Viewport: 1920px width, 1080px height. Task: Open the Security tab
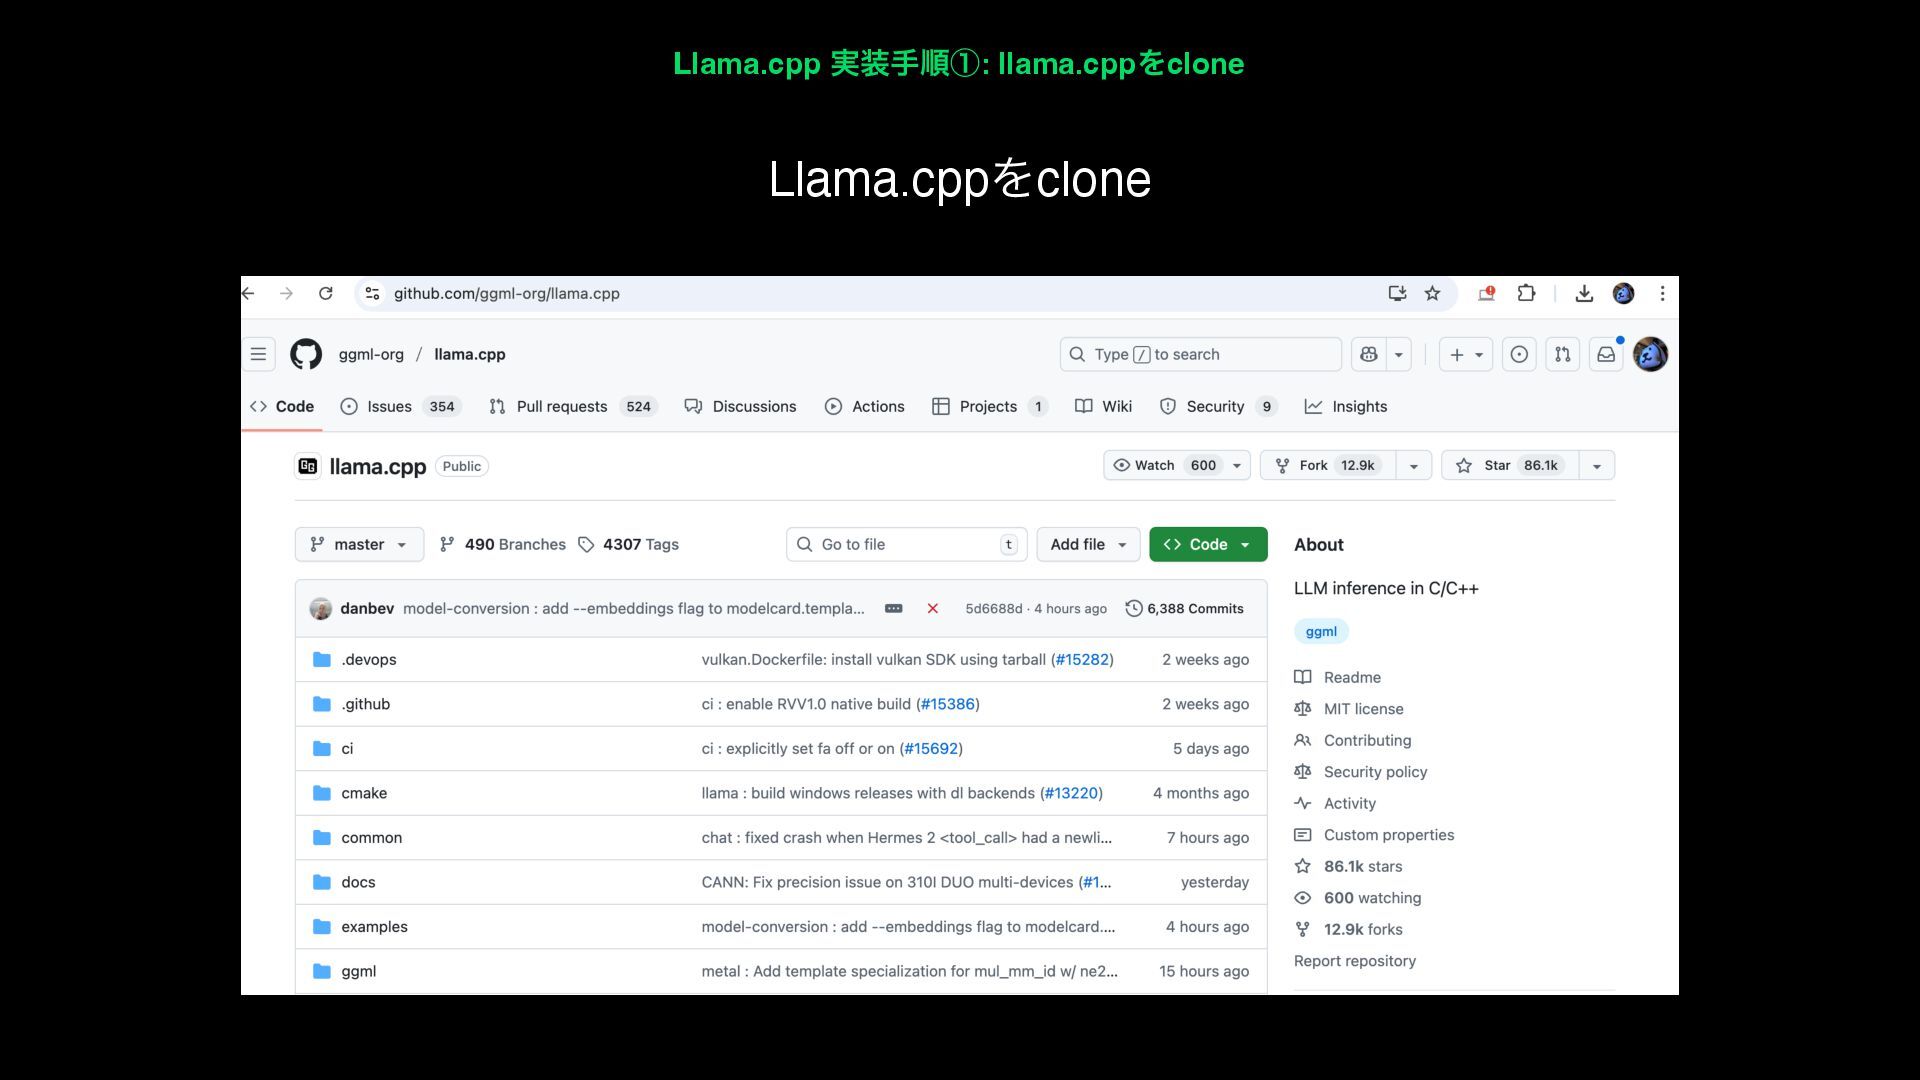pos(1217,406)
